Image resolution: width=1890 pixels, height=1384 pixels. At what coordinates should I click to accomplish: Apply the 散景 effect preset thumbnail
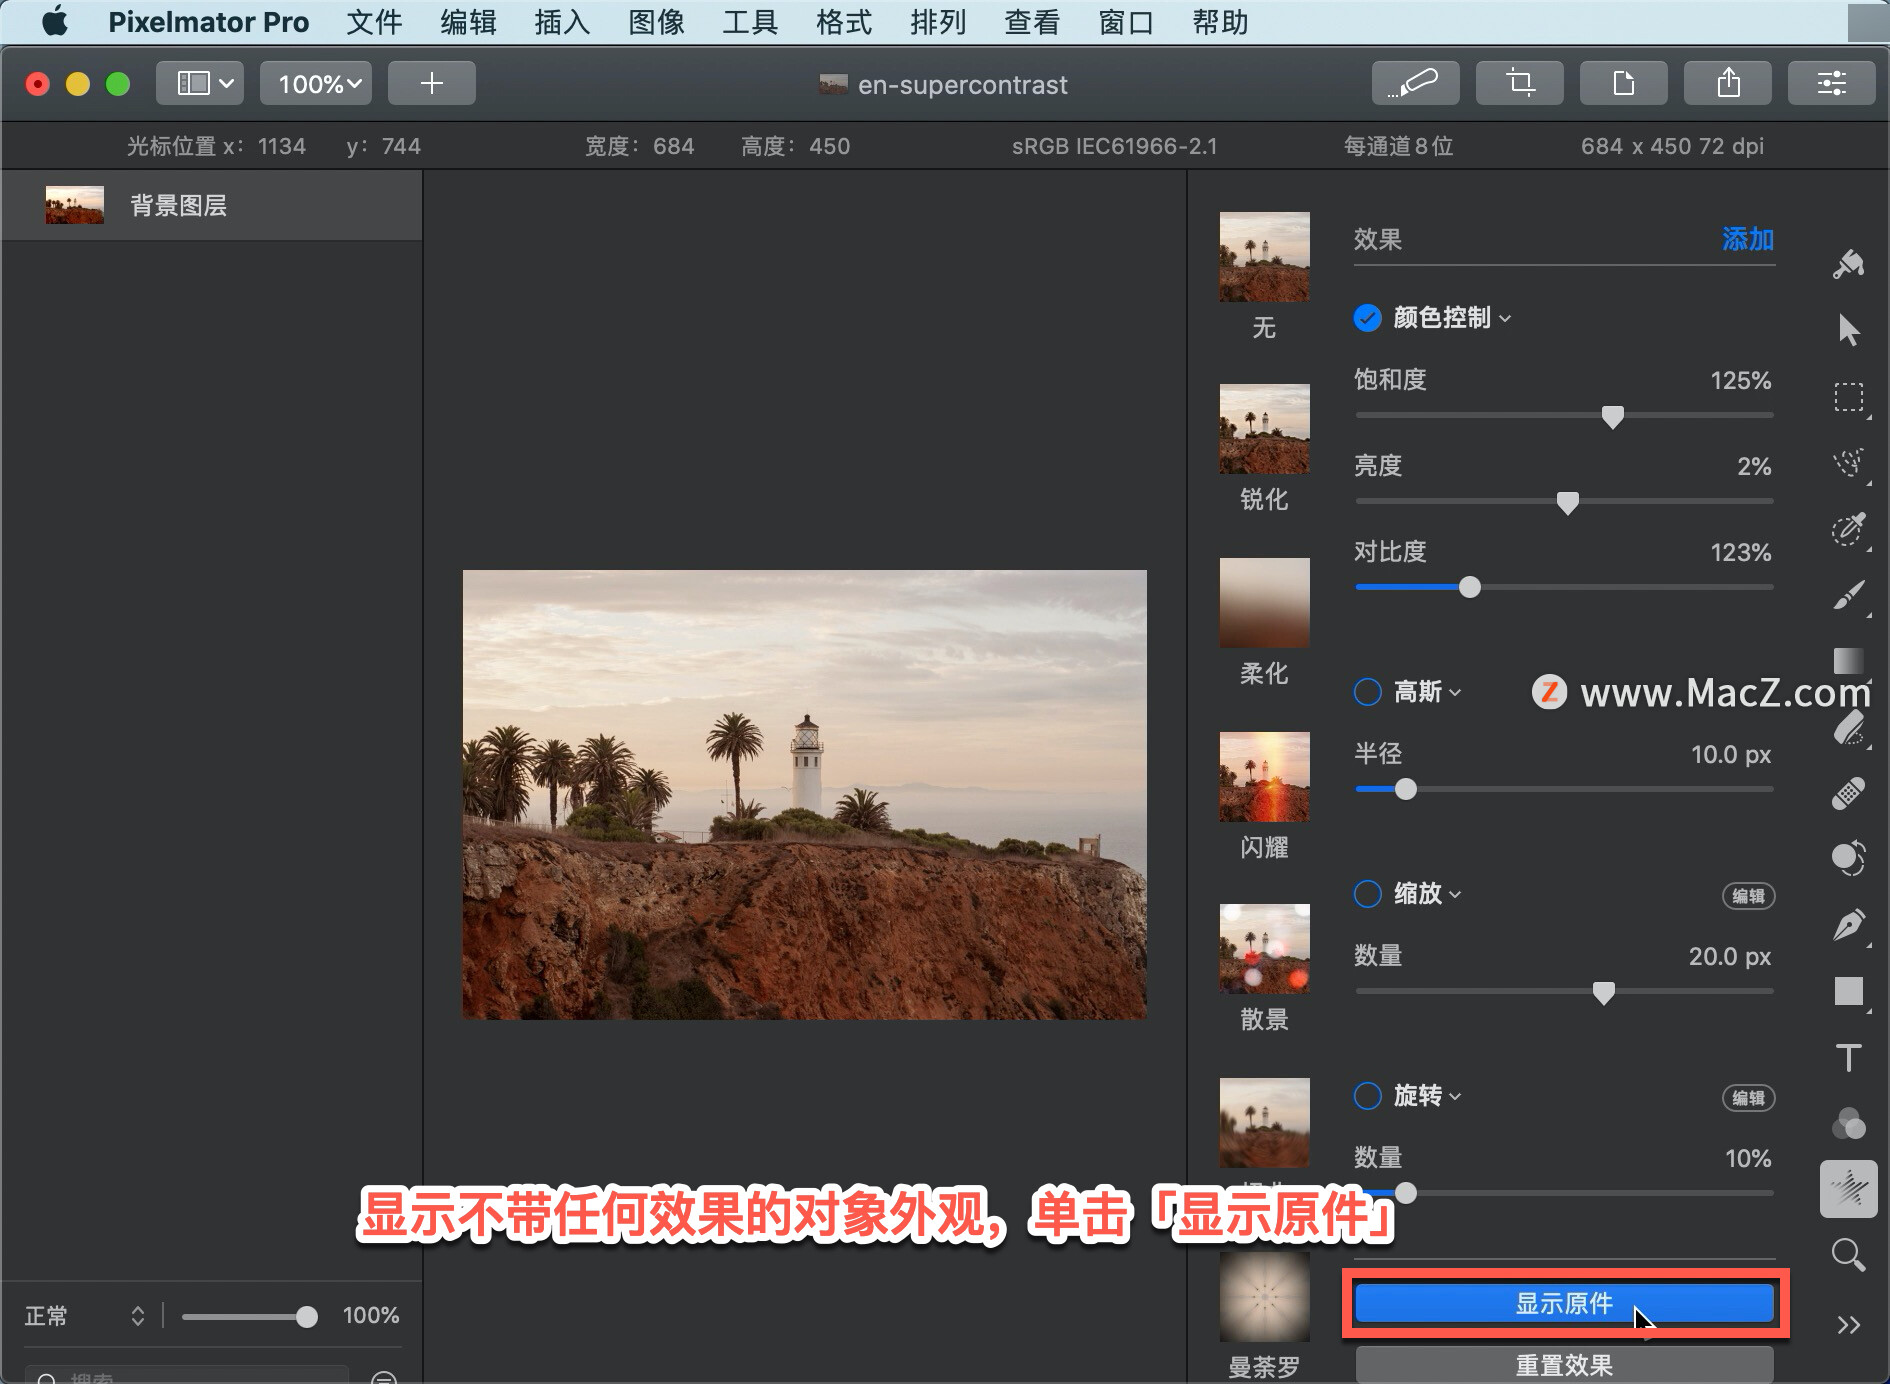pyautogui.click(x=1264, y=949)
